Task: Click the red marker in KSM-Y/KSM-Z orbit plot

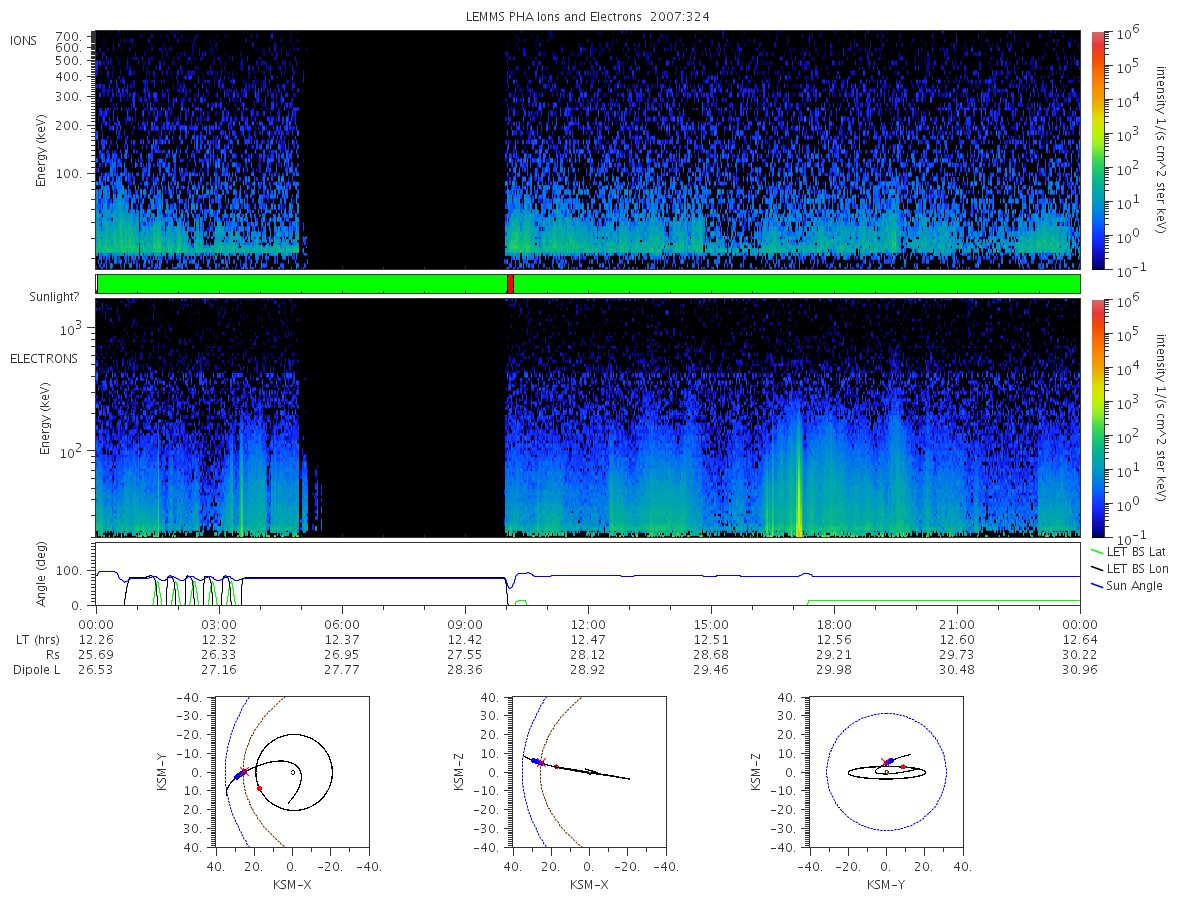Action: click(x=903, y=767)
